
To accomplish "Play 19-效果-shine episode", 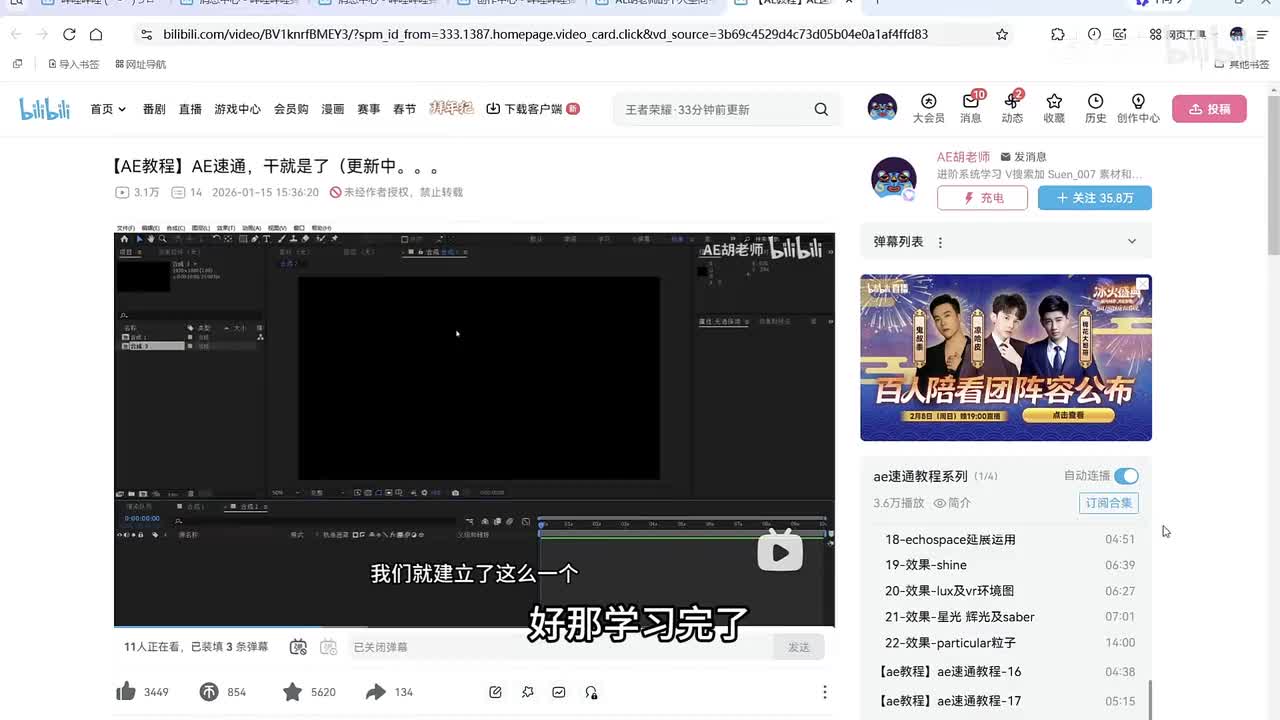I will pyautogui.click(x=1009, y=565).
